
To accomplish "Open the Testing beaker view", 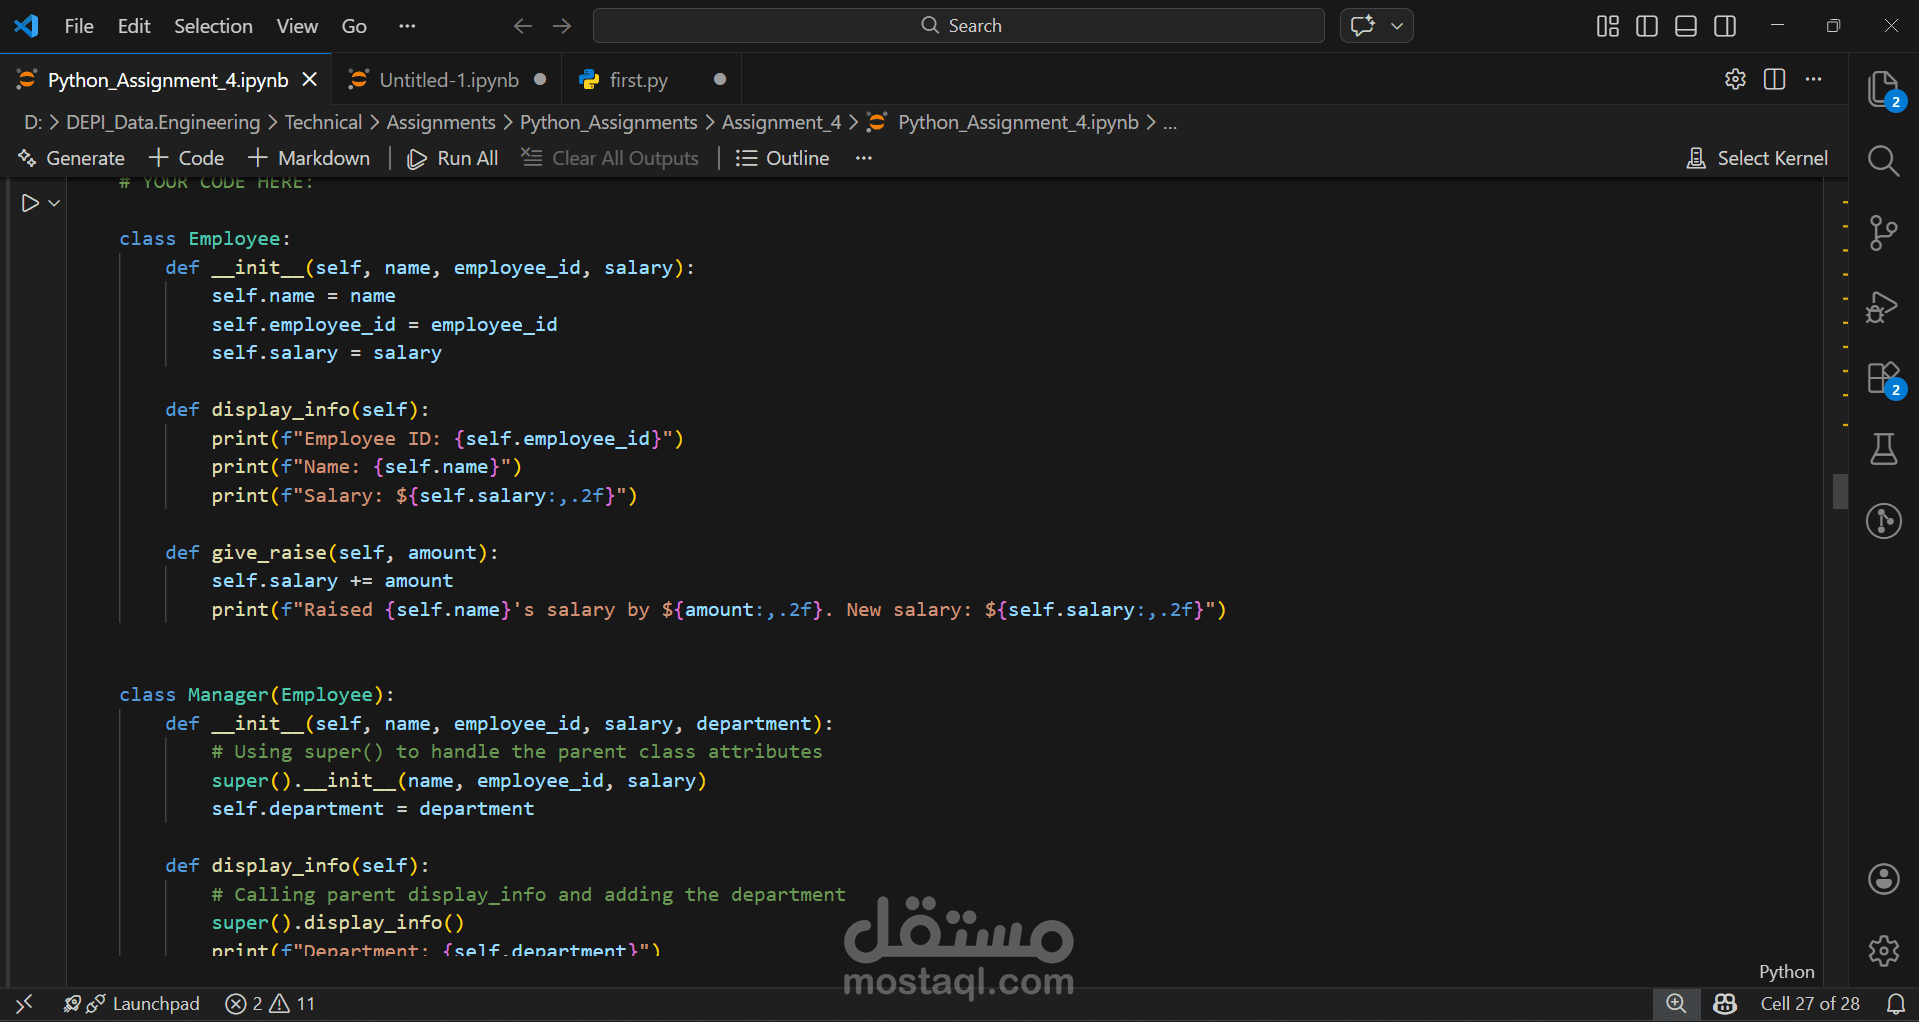I will coord(1884,449).
